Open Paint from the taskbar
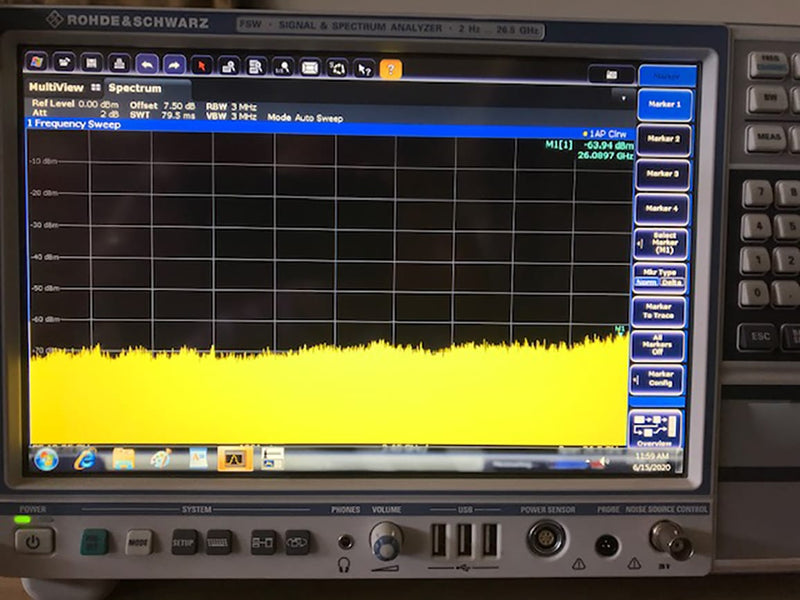 pyautogui.click(x=161, y=459)
